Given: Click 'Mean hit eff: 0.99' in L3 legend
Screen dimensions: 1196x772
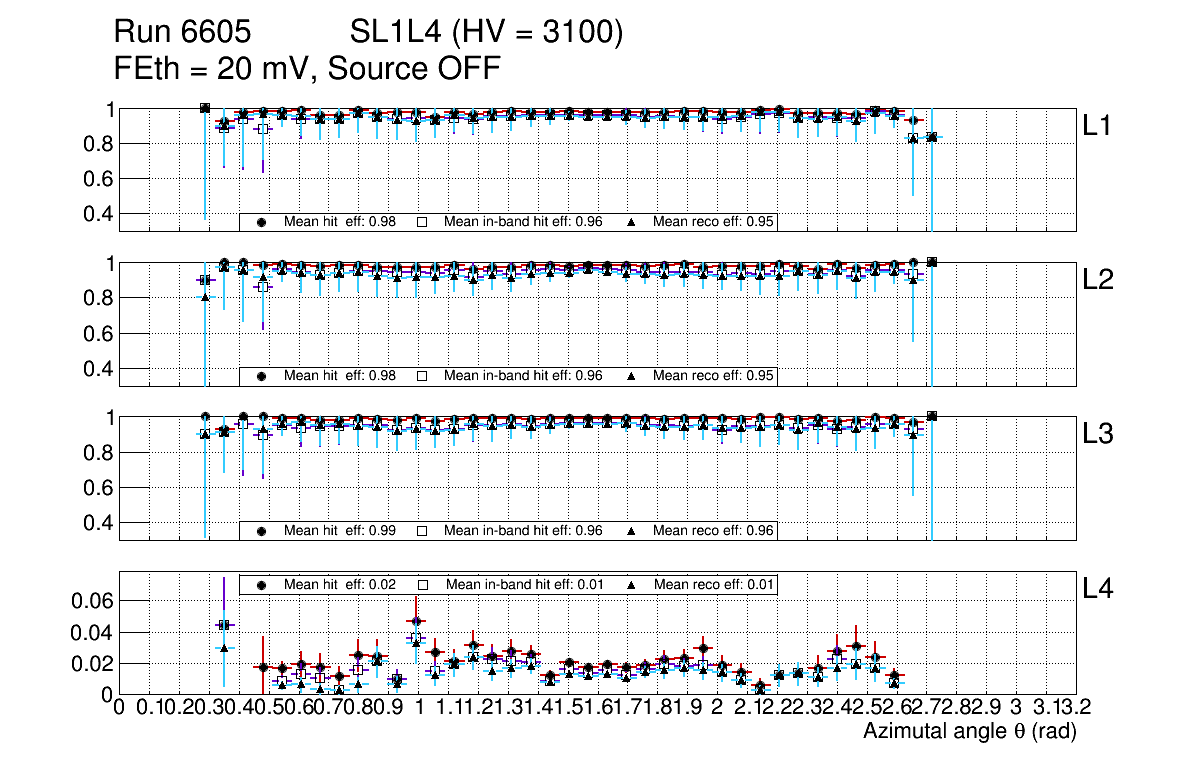Looking at the screenshot, I should tap(340, 531).
